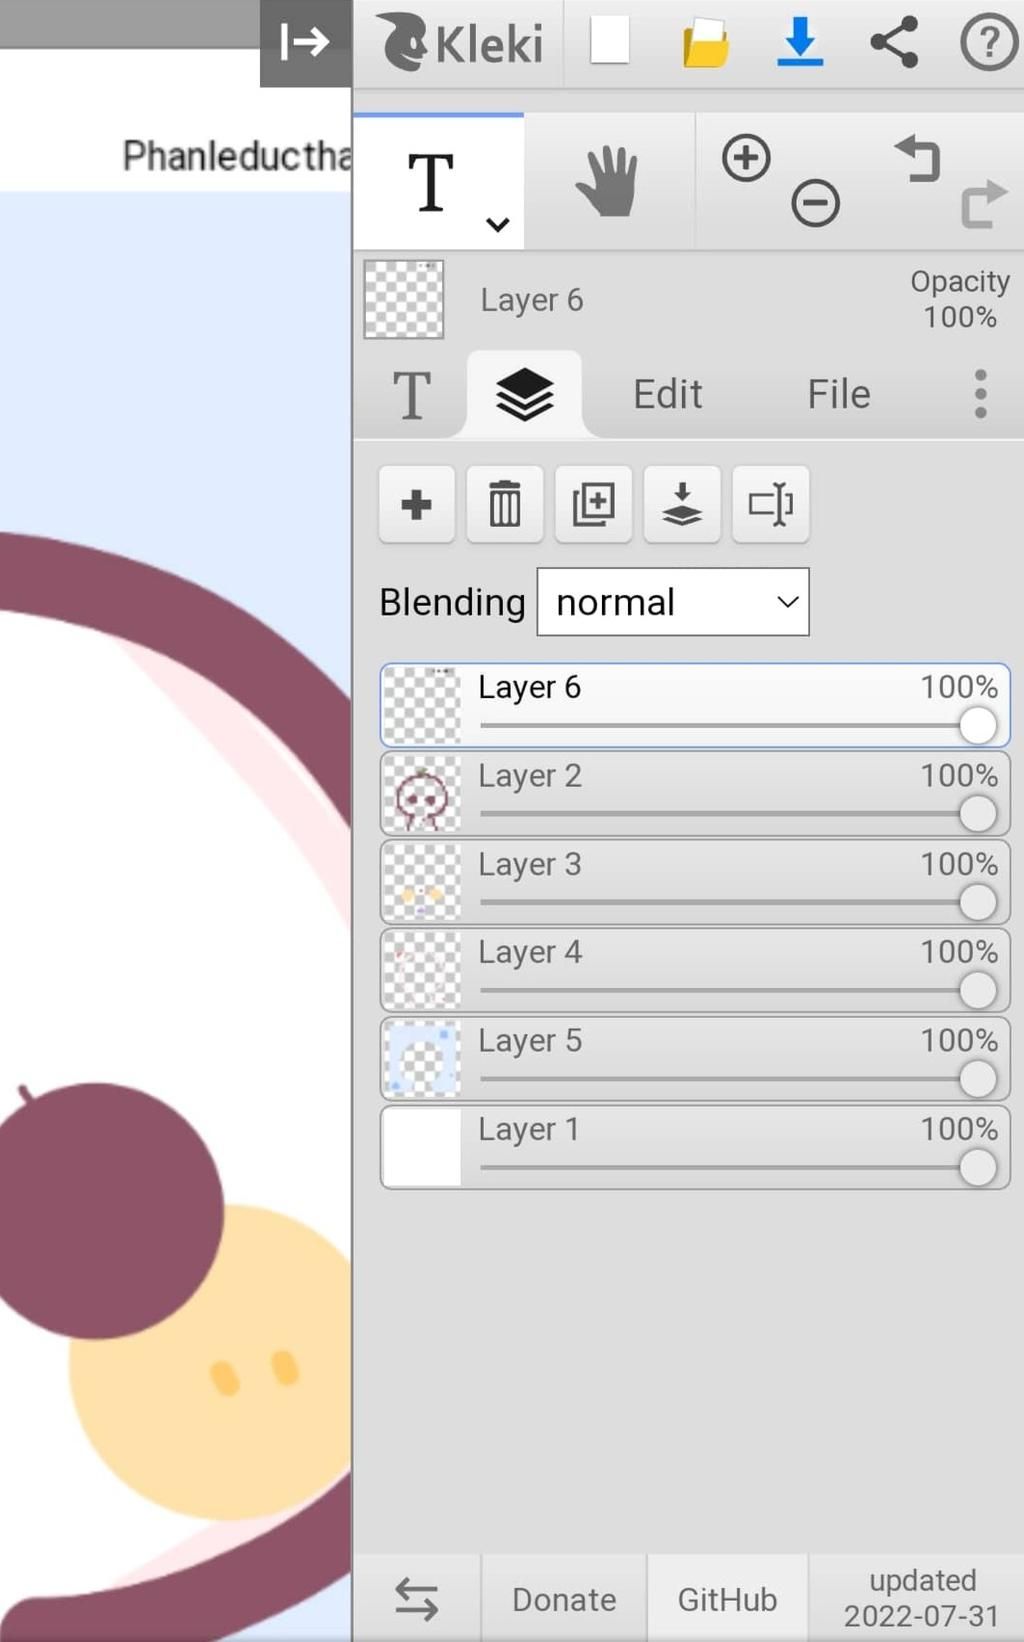Select the Hand pan tool

pyautogui.click(x=608, y=181)
